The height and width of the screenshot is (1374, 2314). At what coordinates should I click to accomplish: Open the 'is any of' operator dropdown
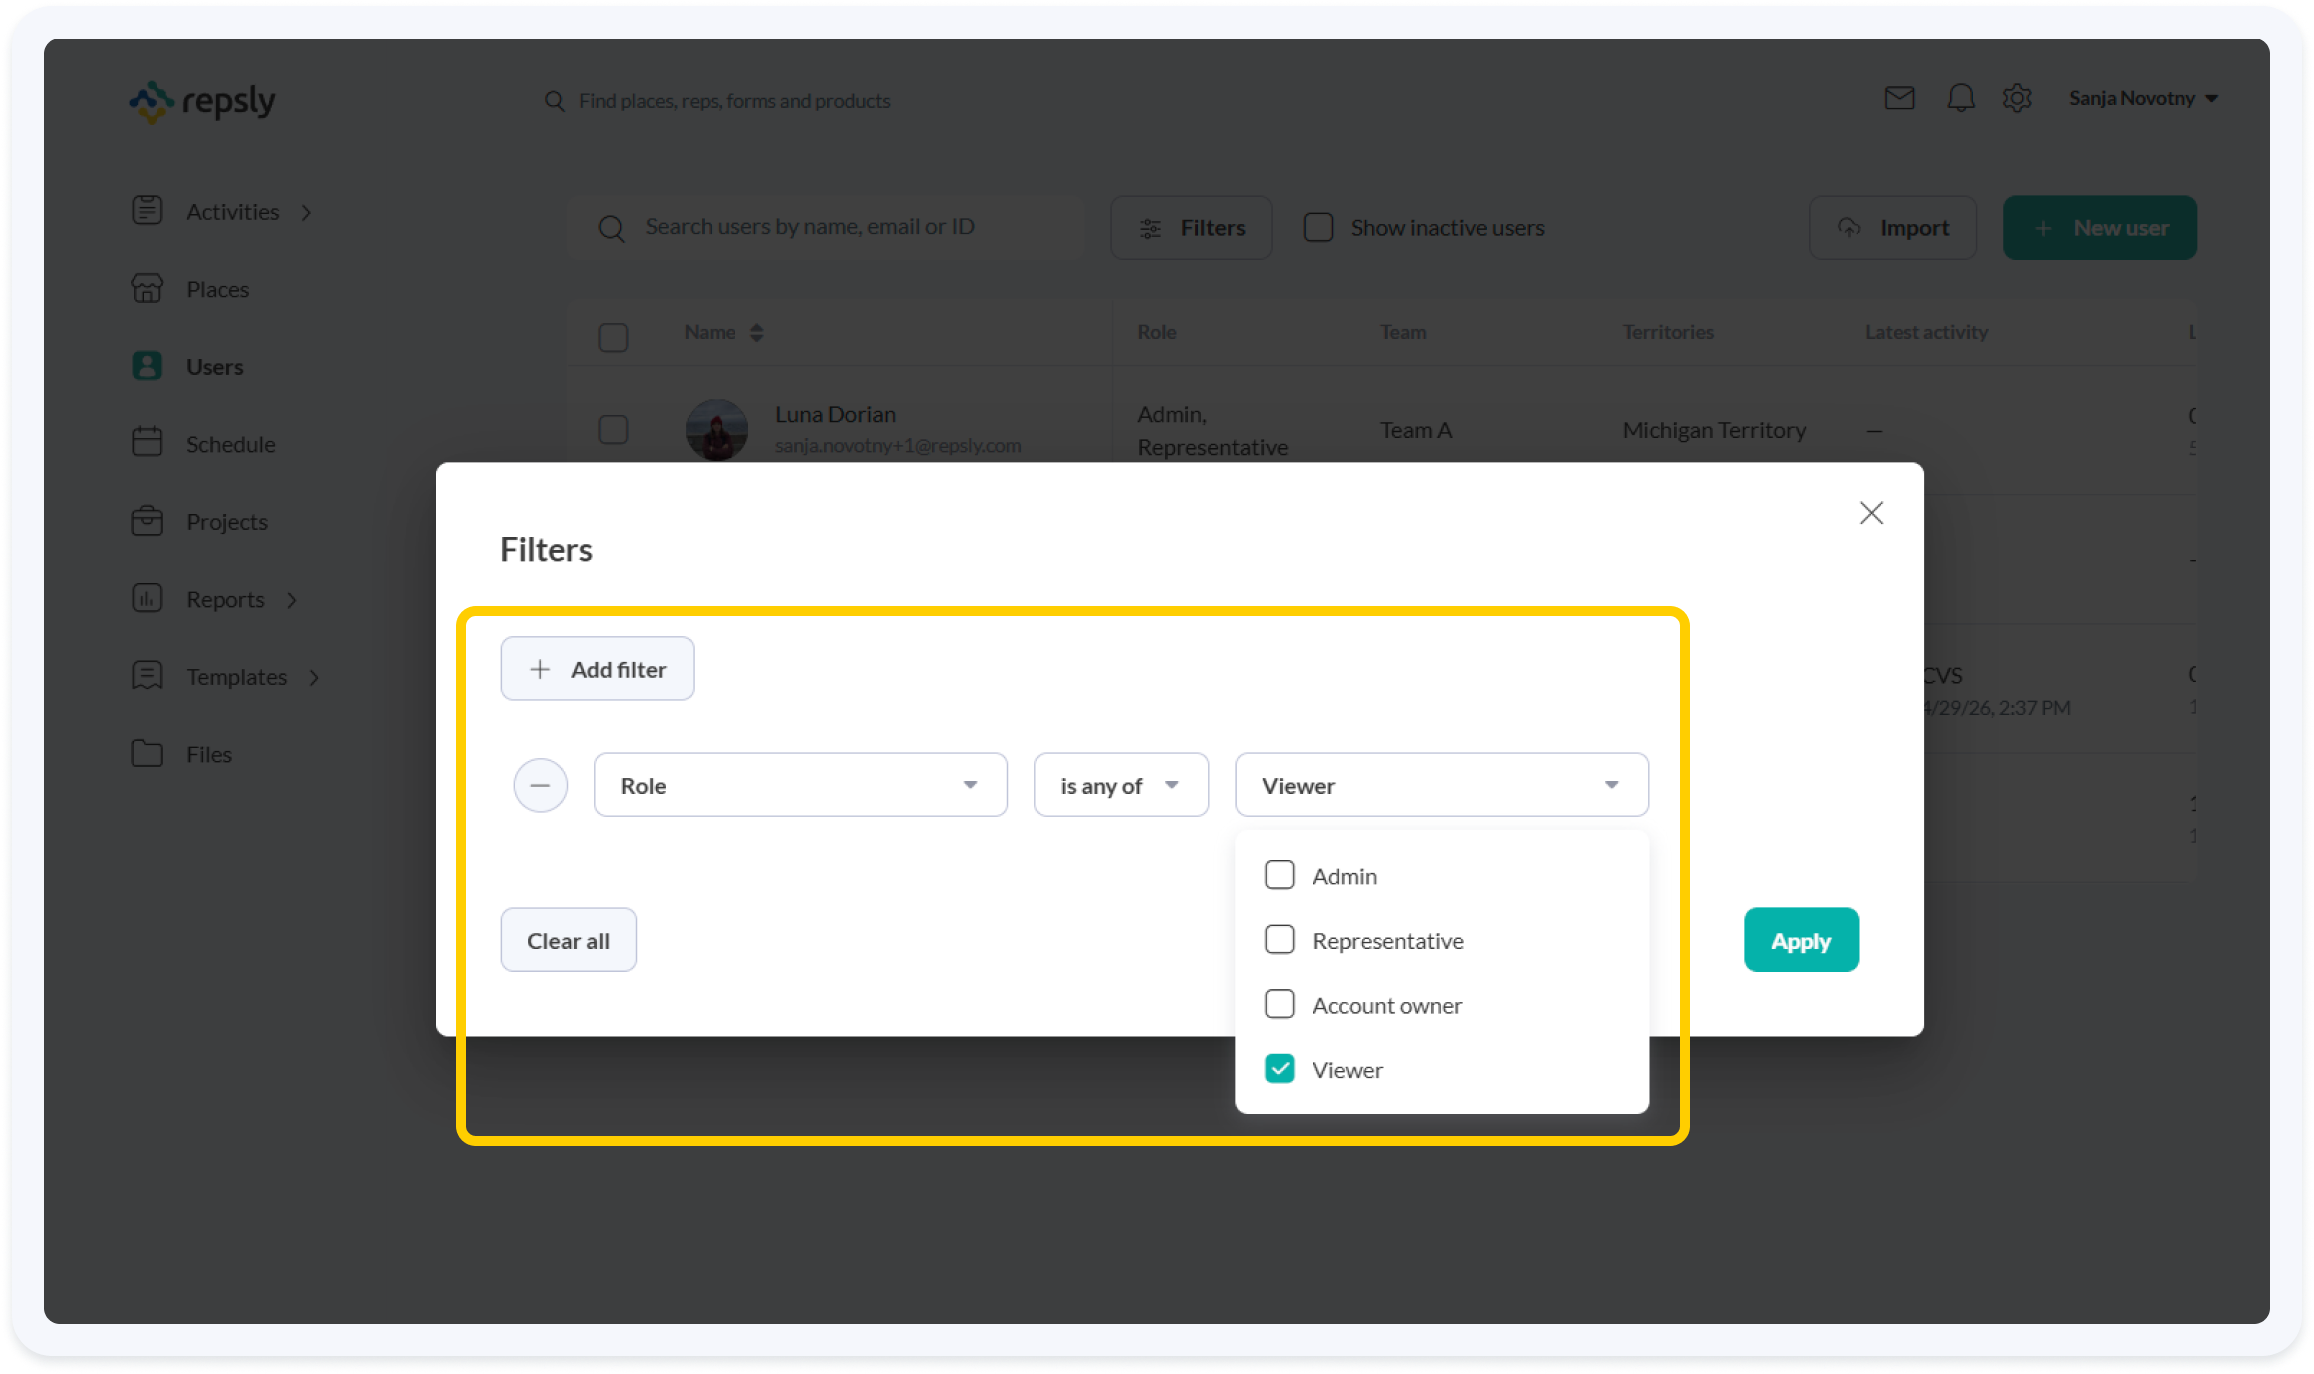point(1121,785)
